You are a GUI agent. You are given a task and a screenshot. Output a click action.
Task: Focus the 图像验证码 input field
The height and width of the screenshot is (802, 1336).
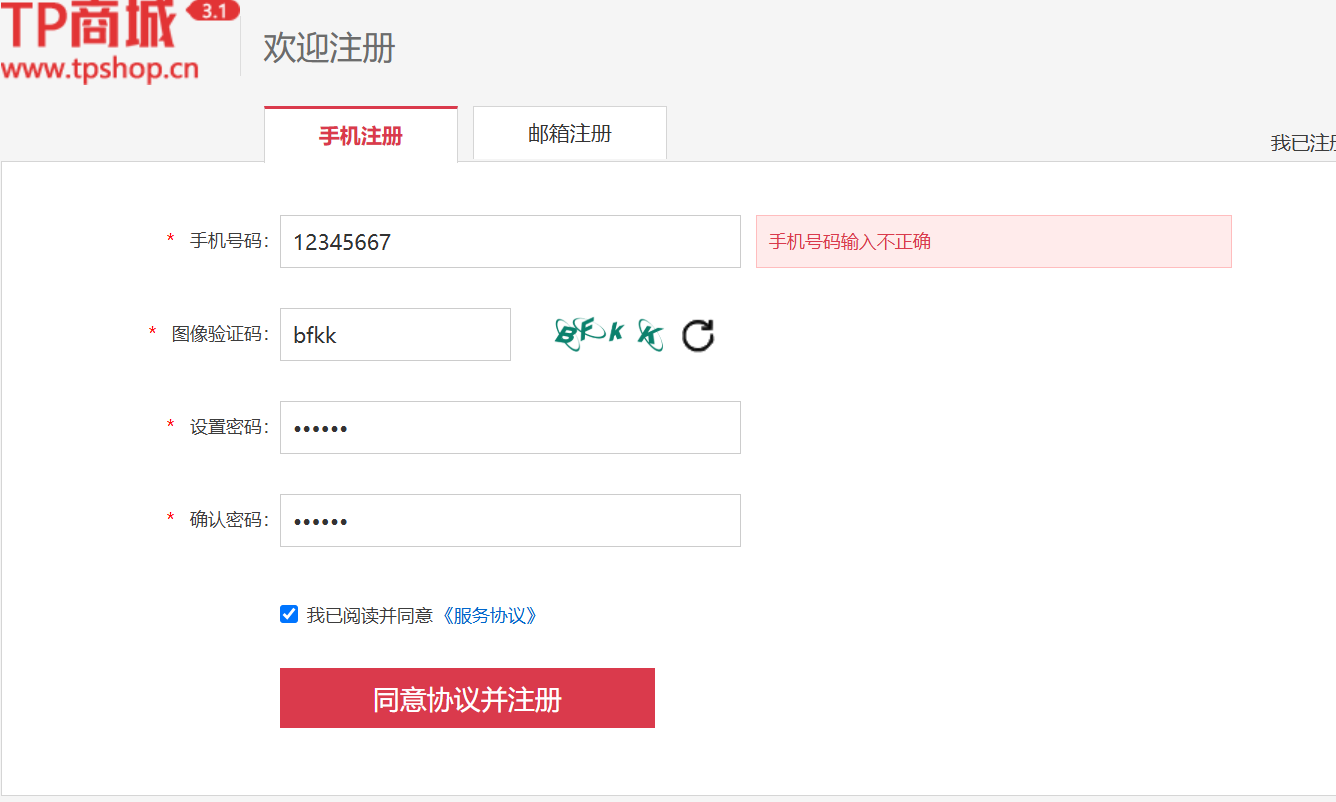(x=395, y=334)
